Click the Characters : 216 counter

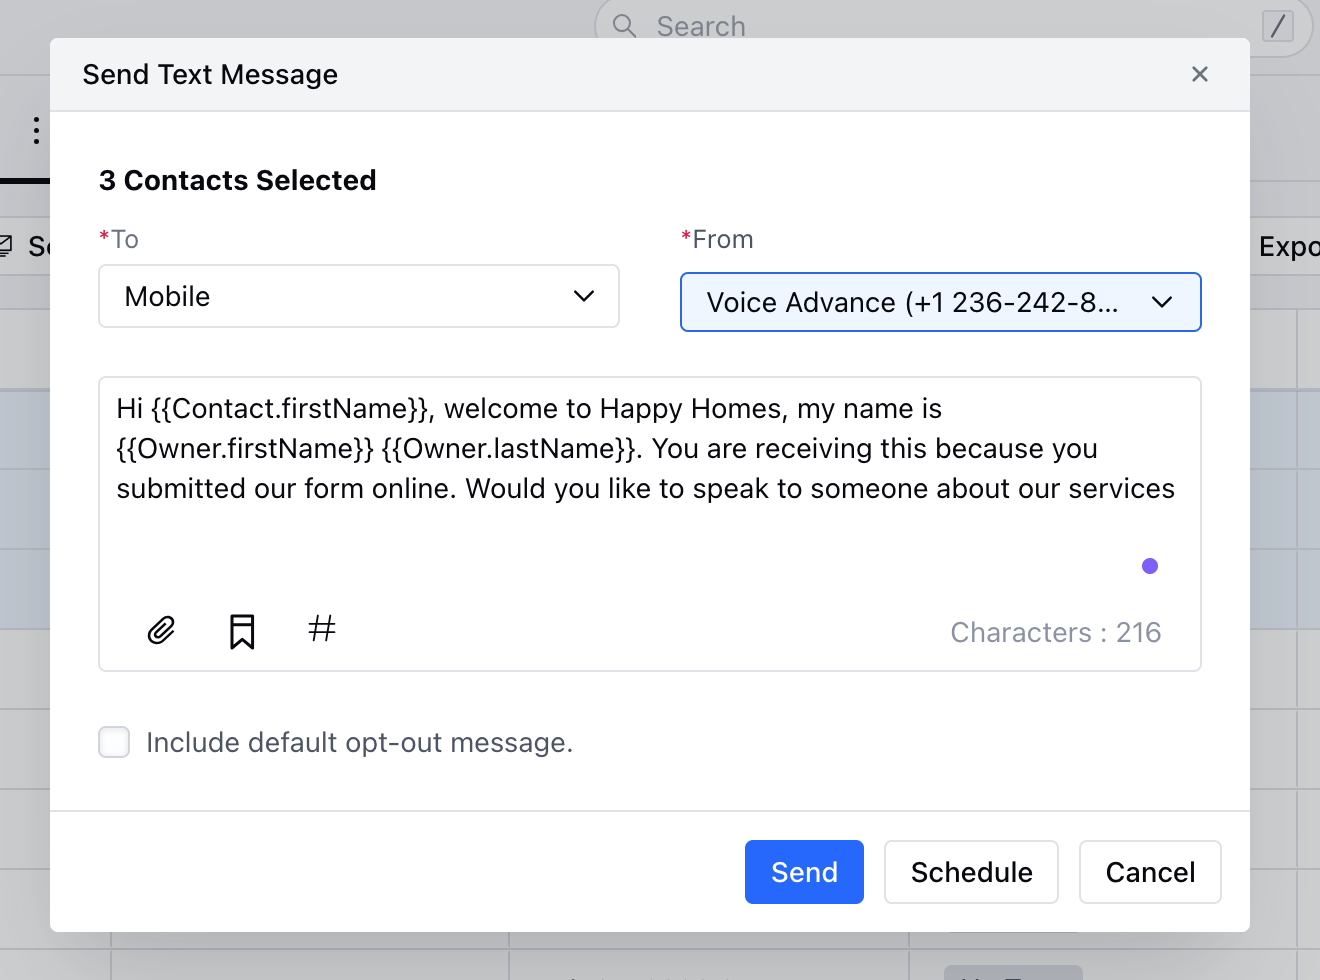point(1056,632)
